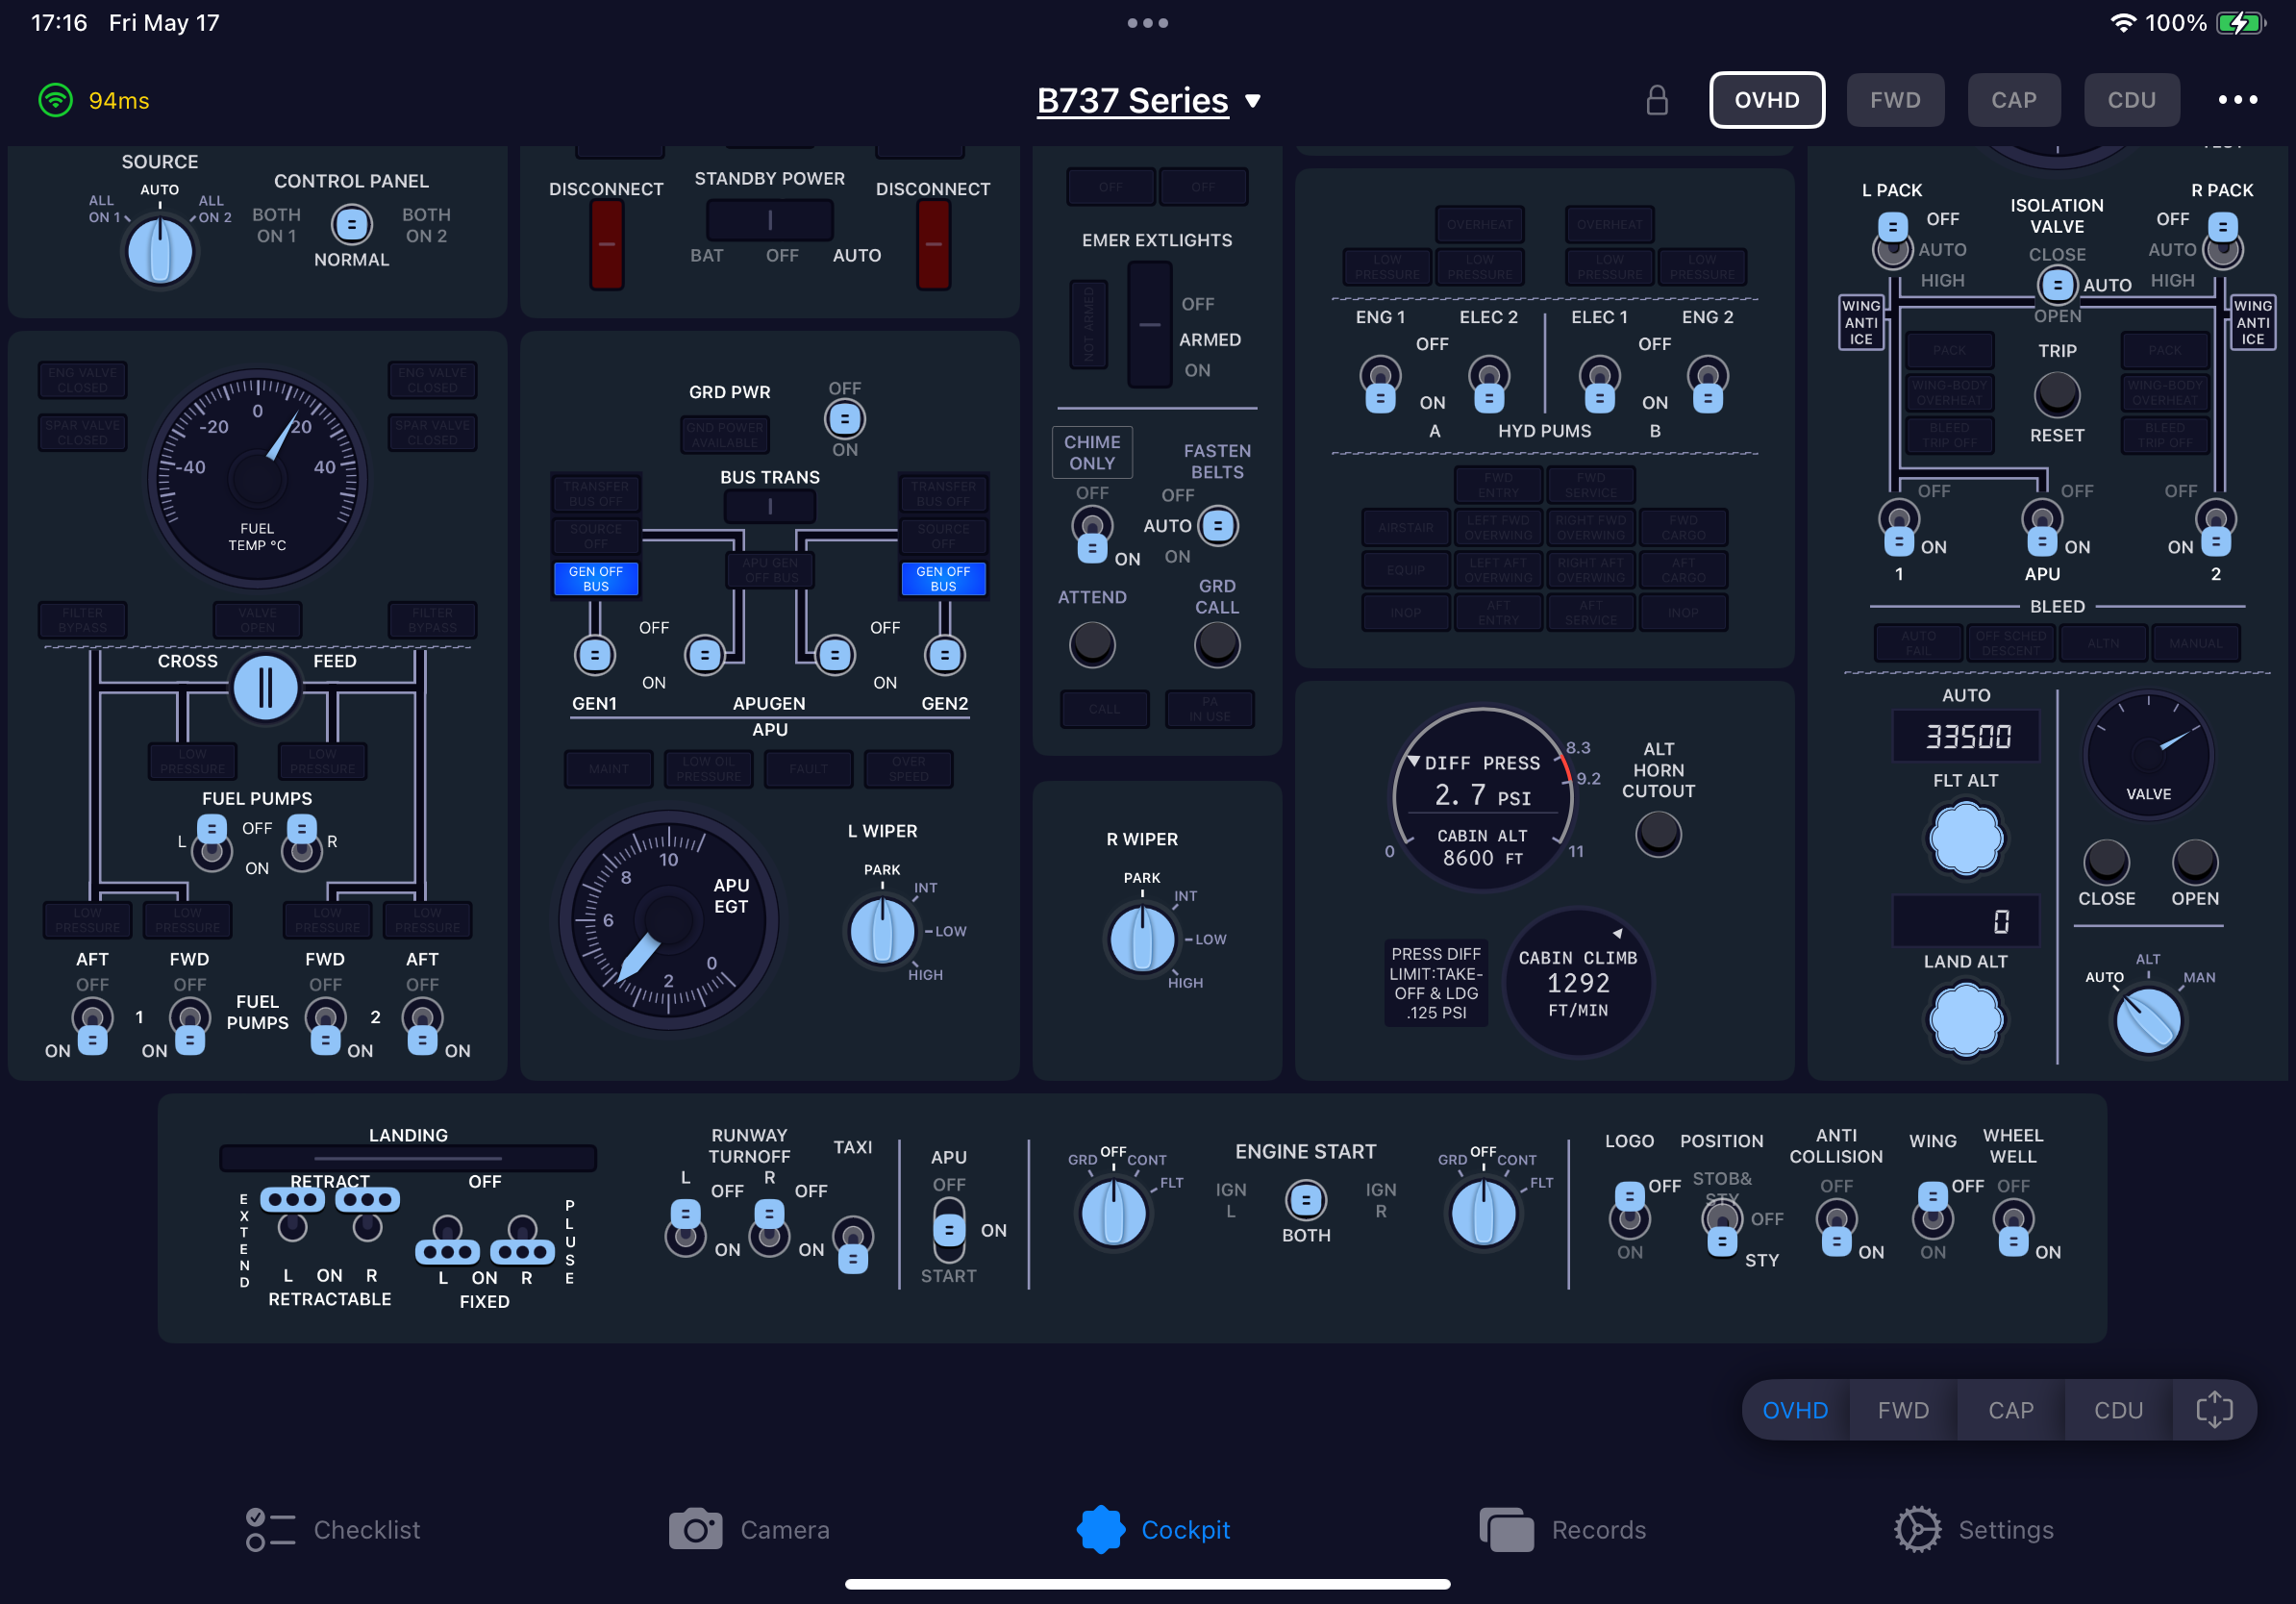Rotate the left ENGINE START selector knob
This screenshot has width=2296, height=1604.
(x=1114, y=1213)
